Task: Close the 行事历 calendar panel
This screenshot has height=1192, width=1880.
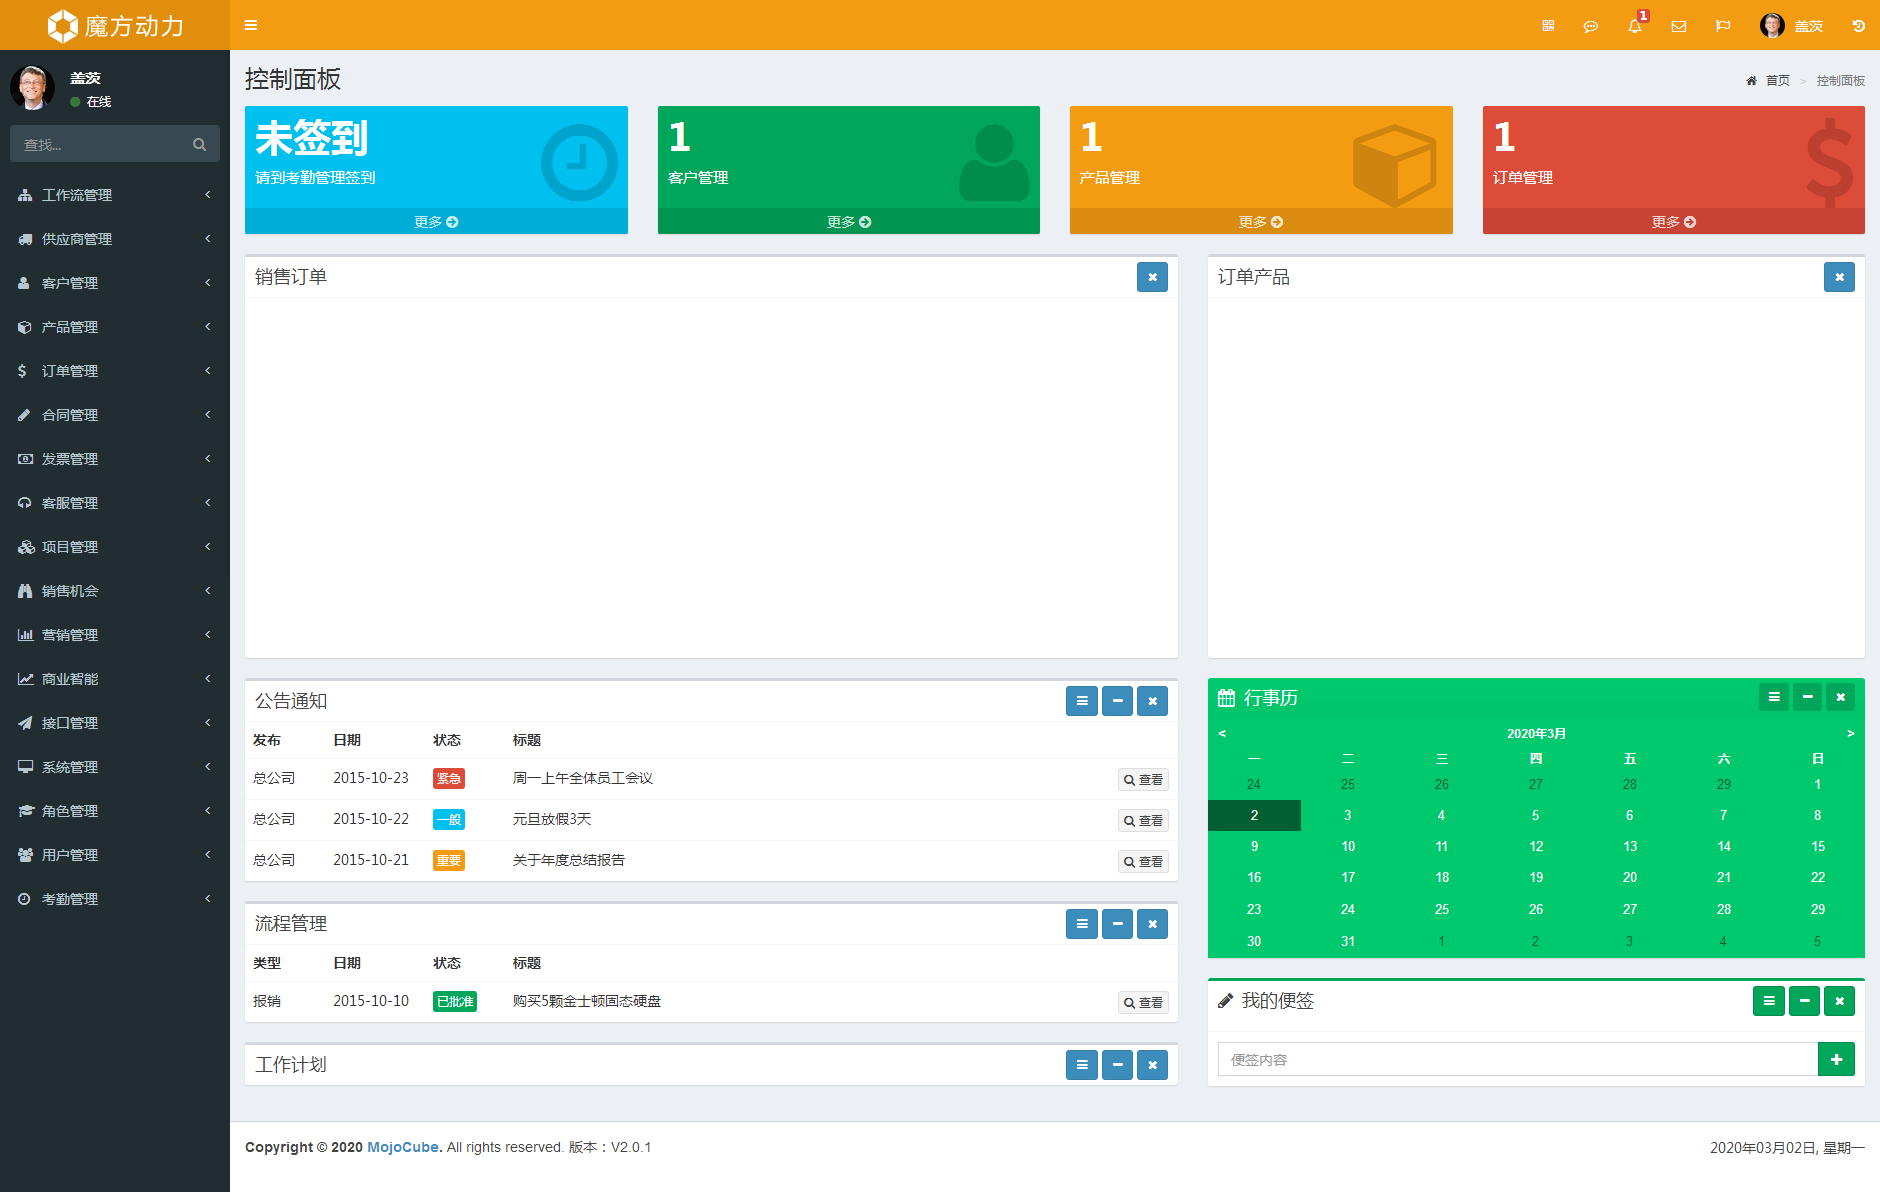Action: pos(1841,697)
